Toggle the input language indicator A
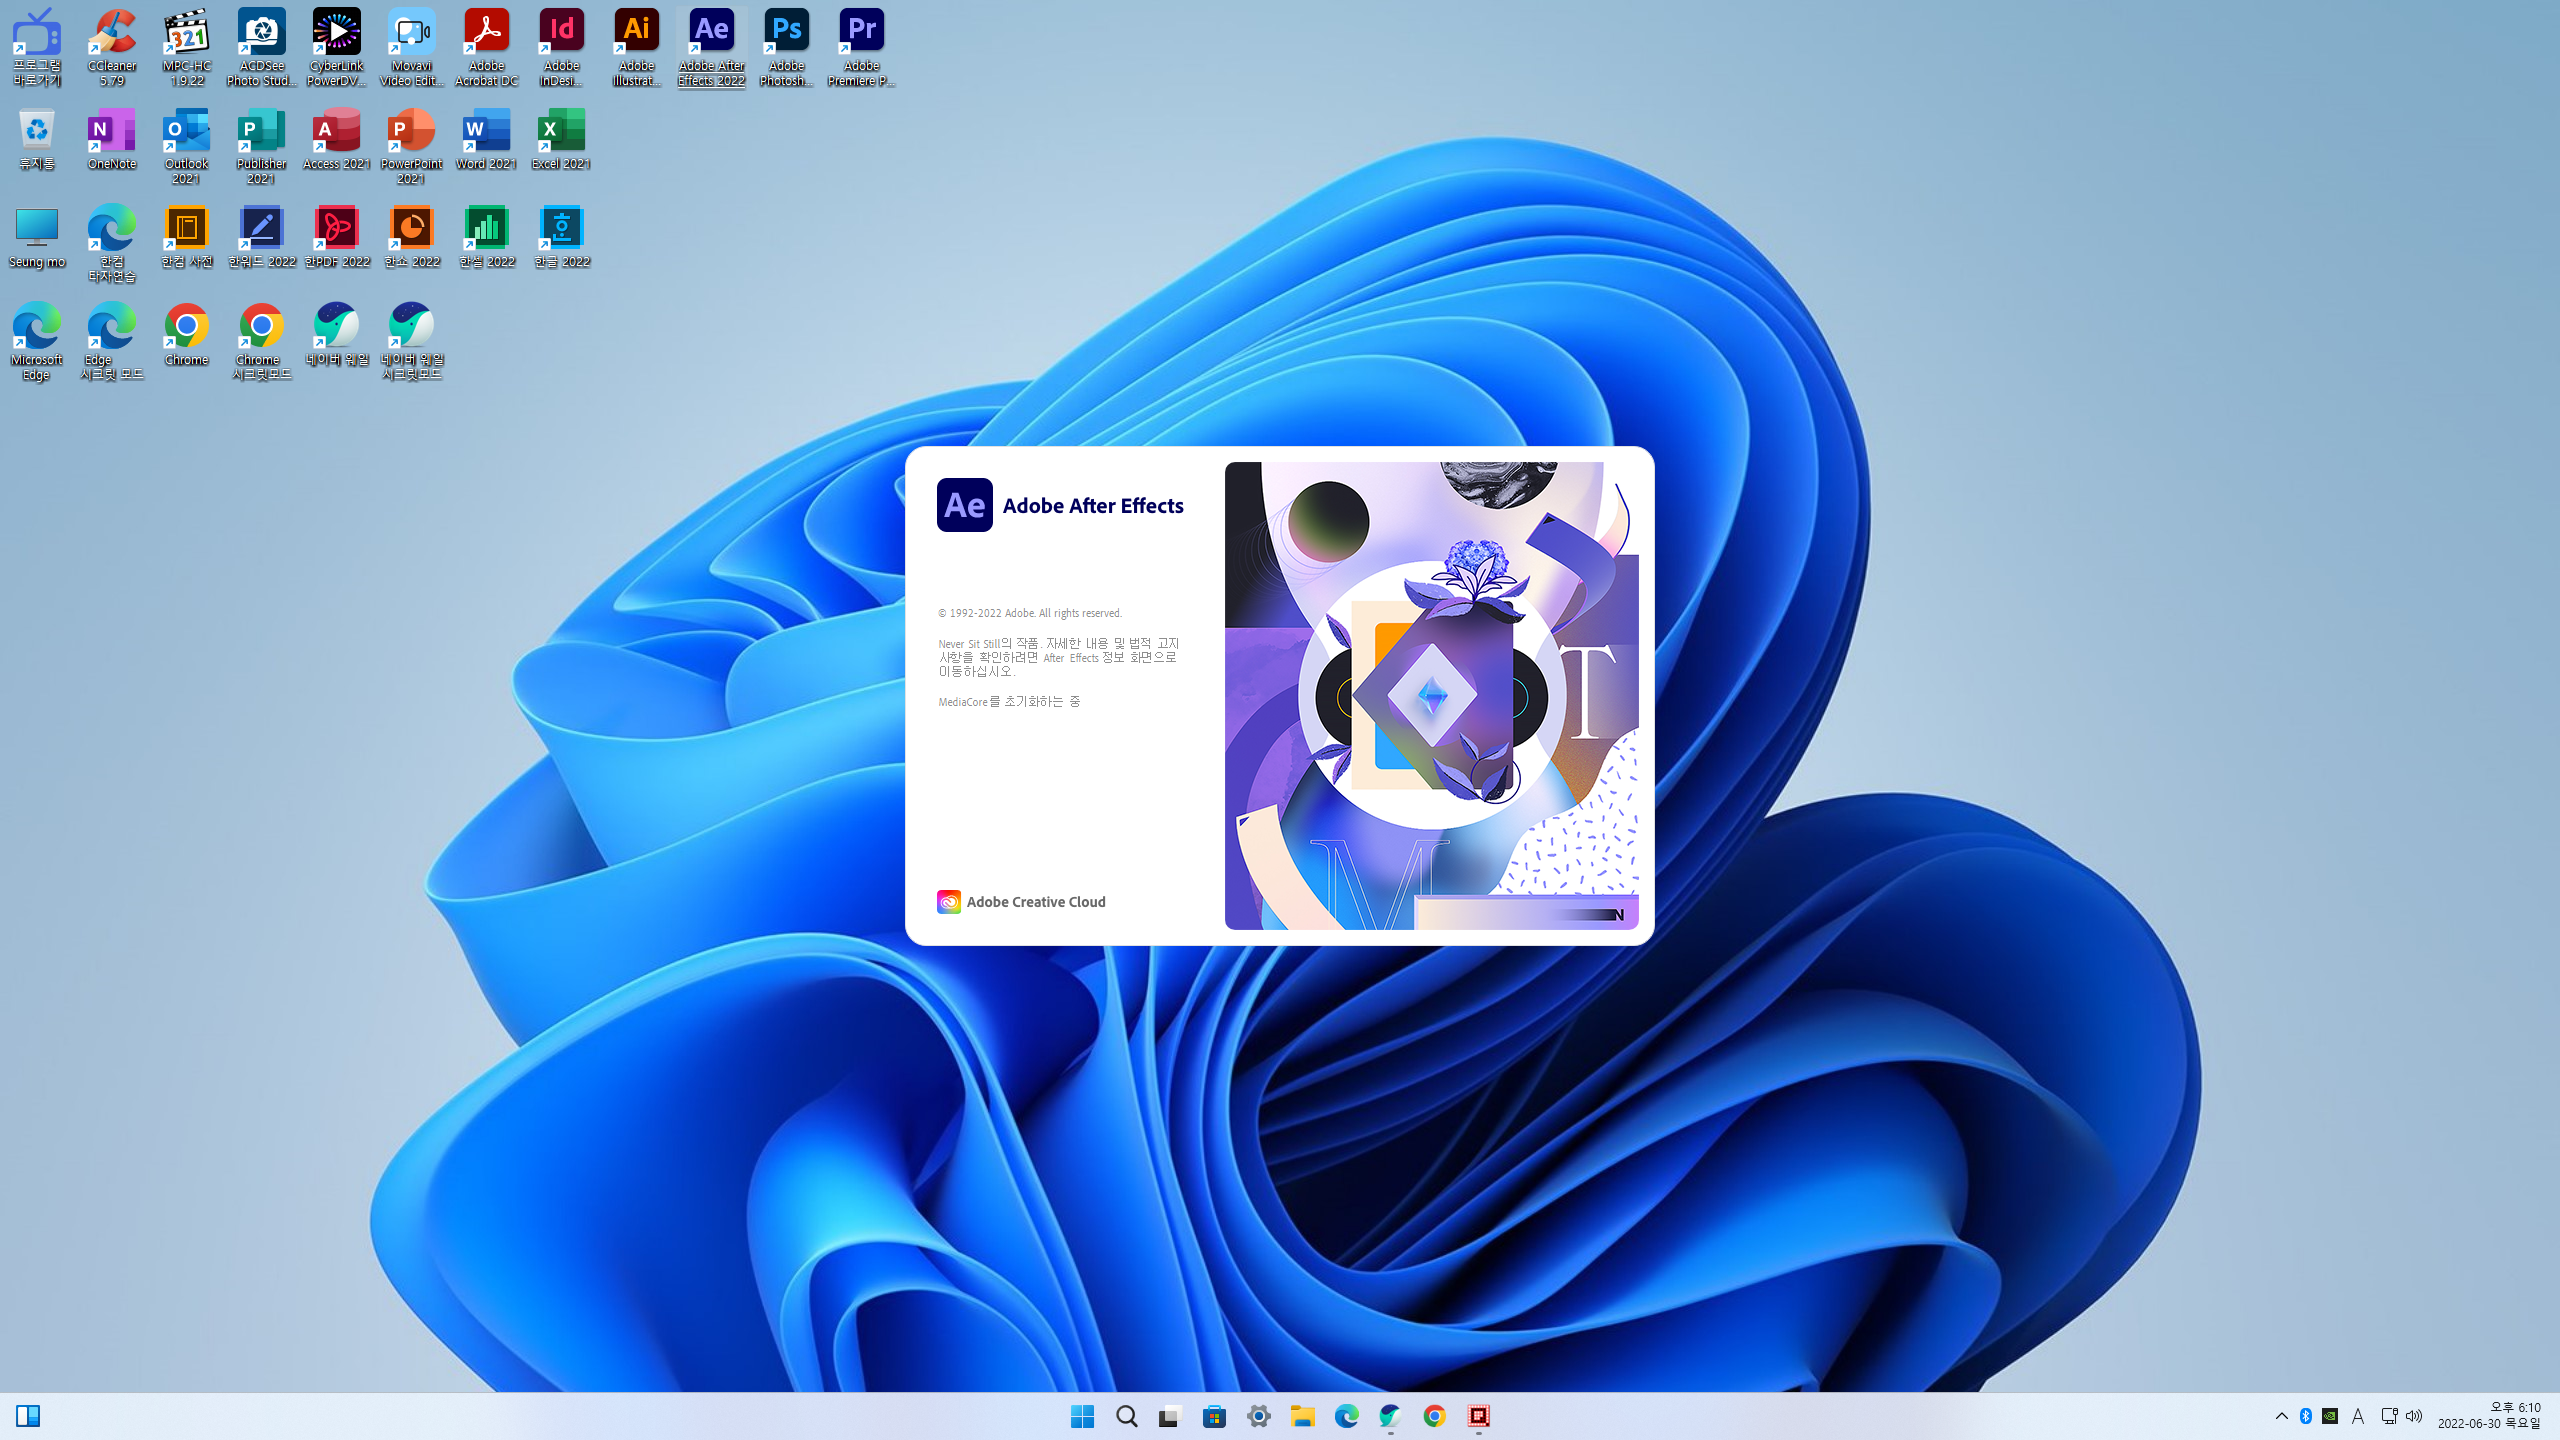The image size is (2560, 1440). [x=2357, y=1416]
